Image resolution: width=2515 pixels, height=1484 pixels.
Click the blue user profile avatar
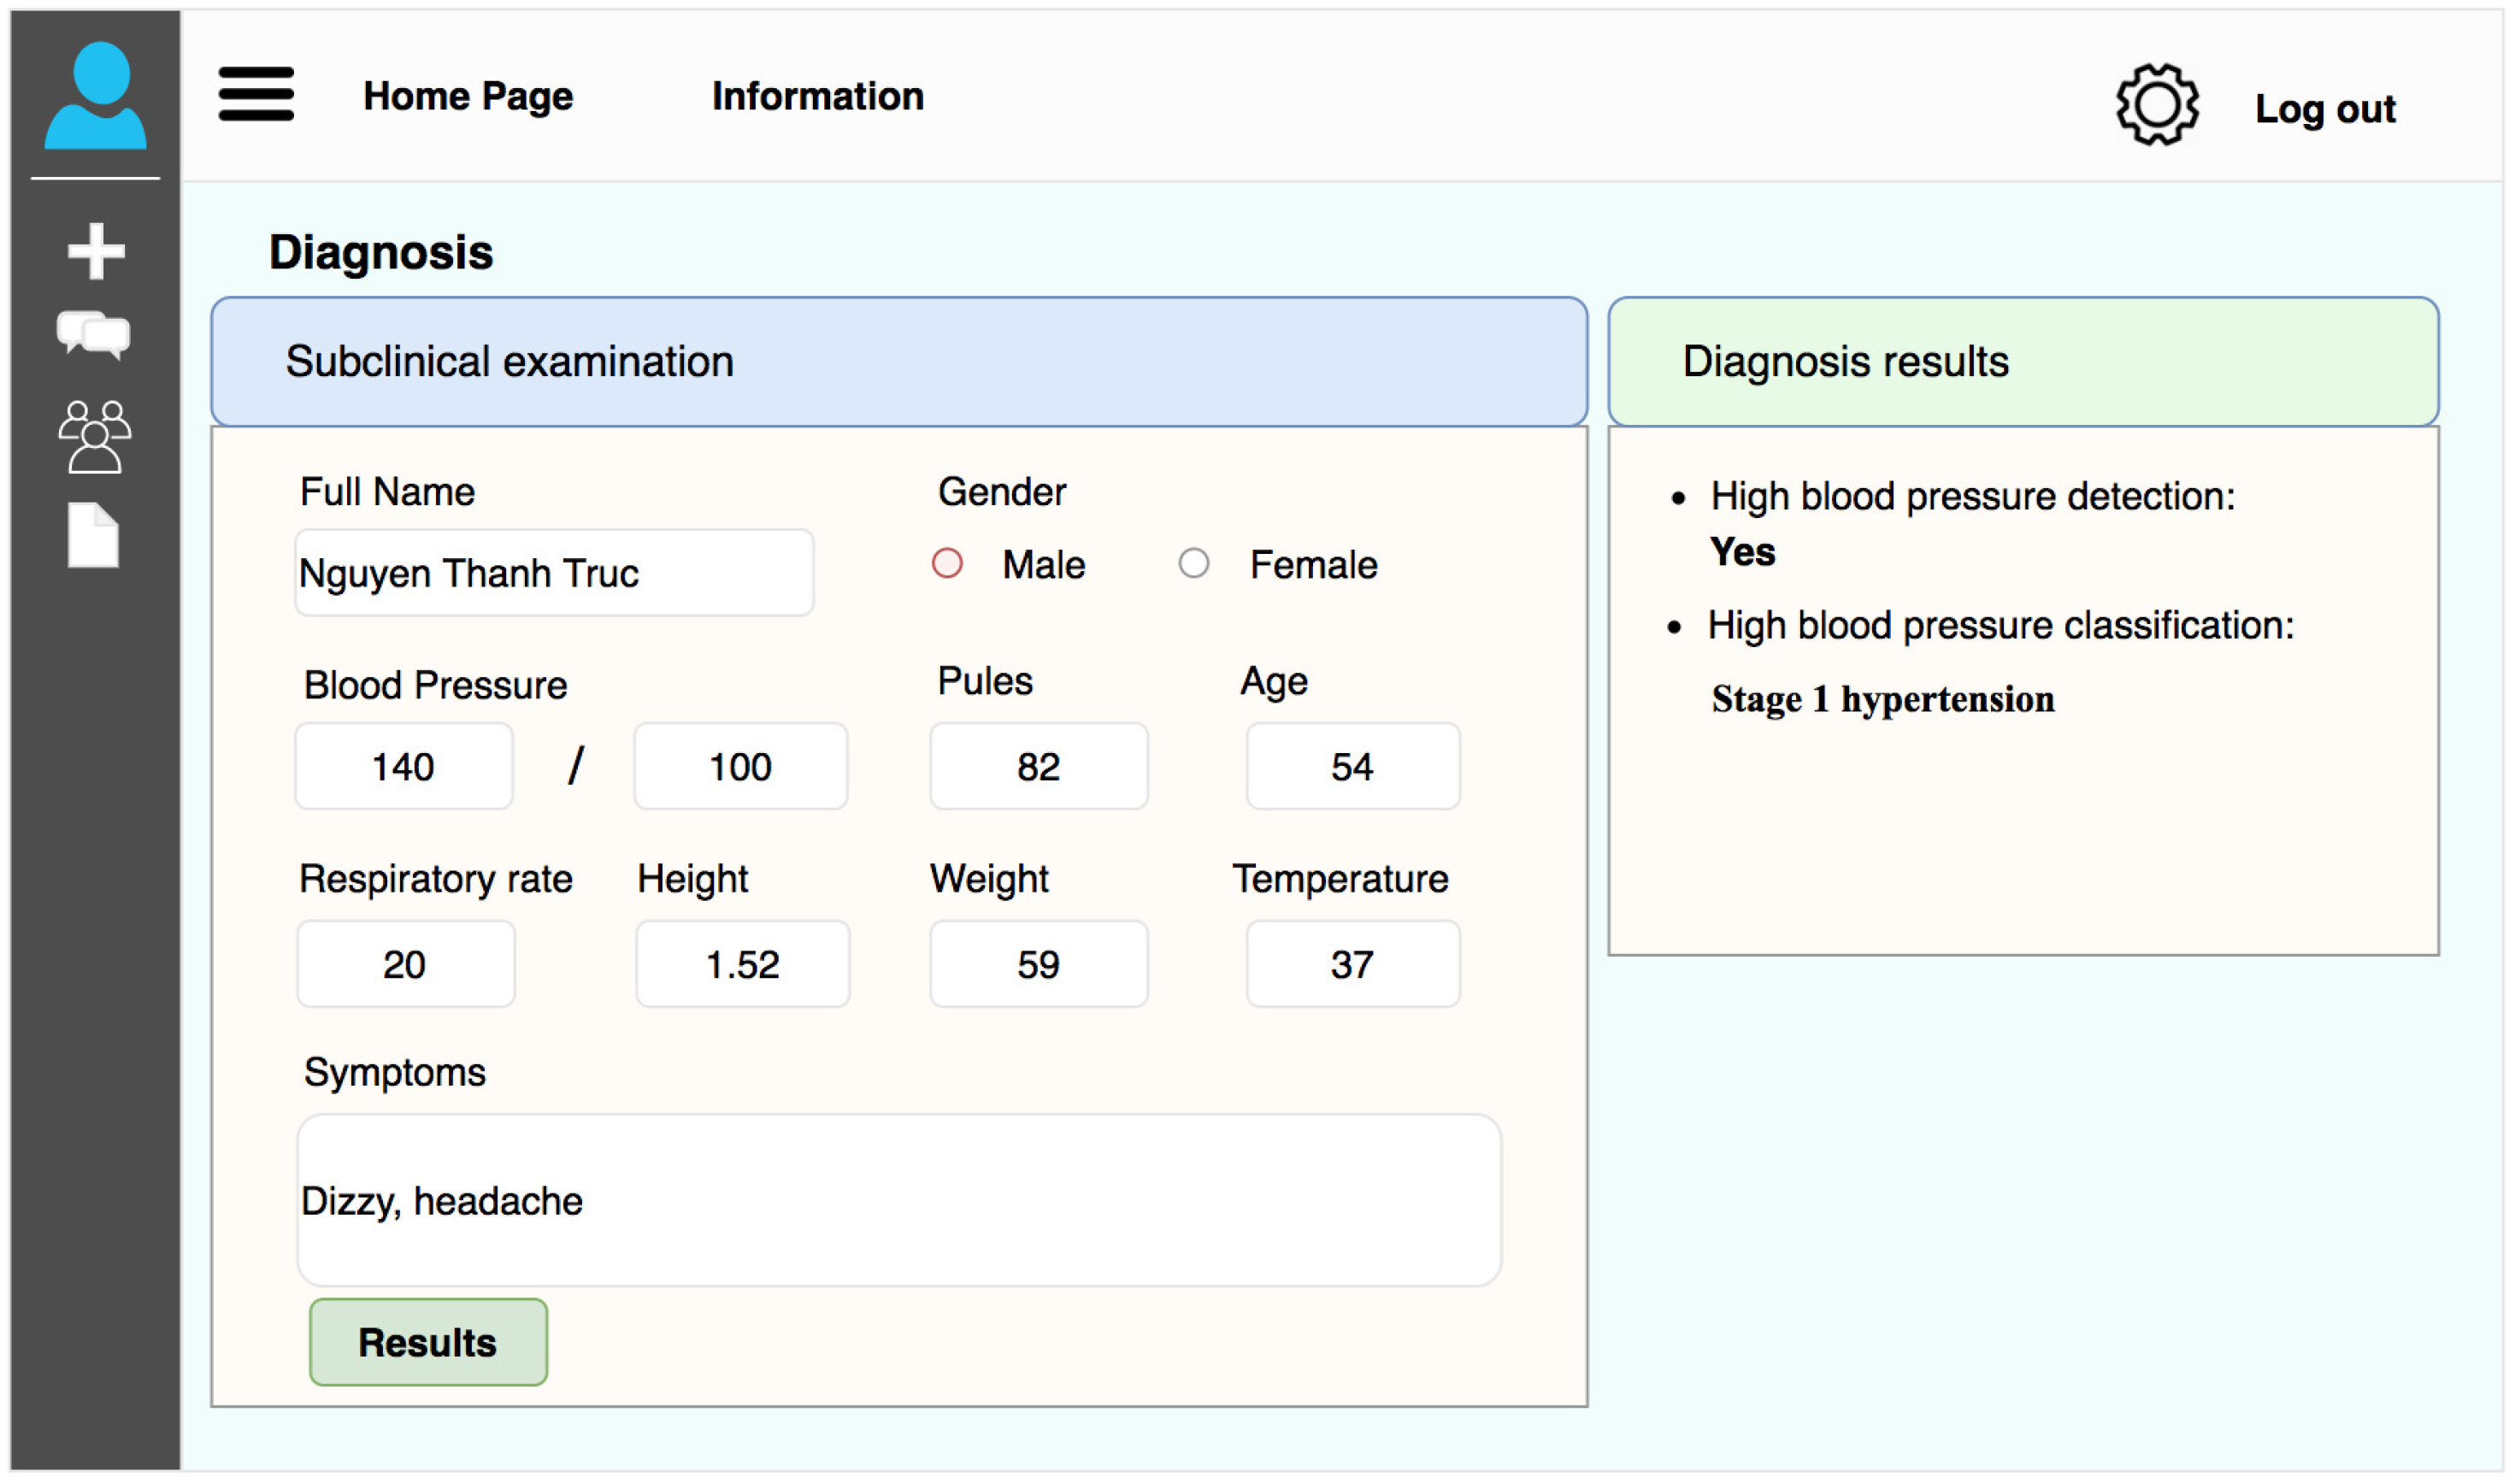(95, 96)
